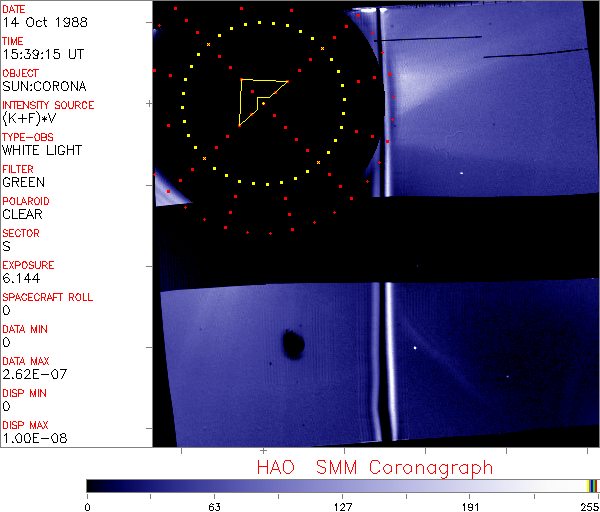The image size is (600, 512).
Task: Select the 14 Oct 1988 date value
Action: pyautogui.click(x=37, y=23)
